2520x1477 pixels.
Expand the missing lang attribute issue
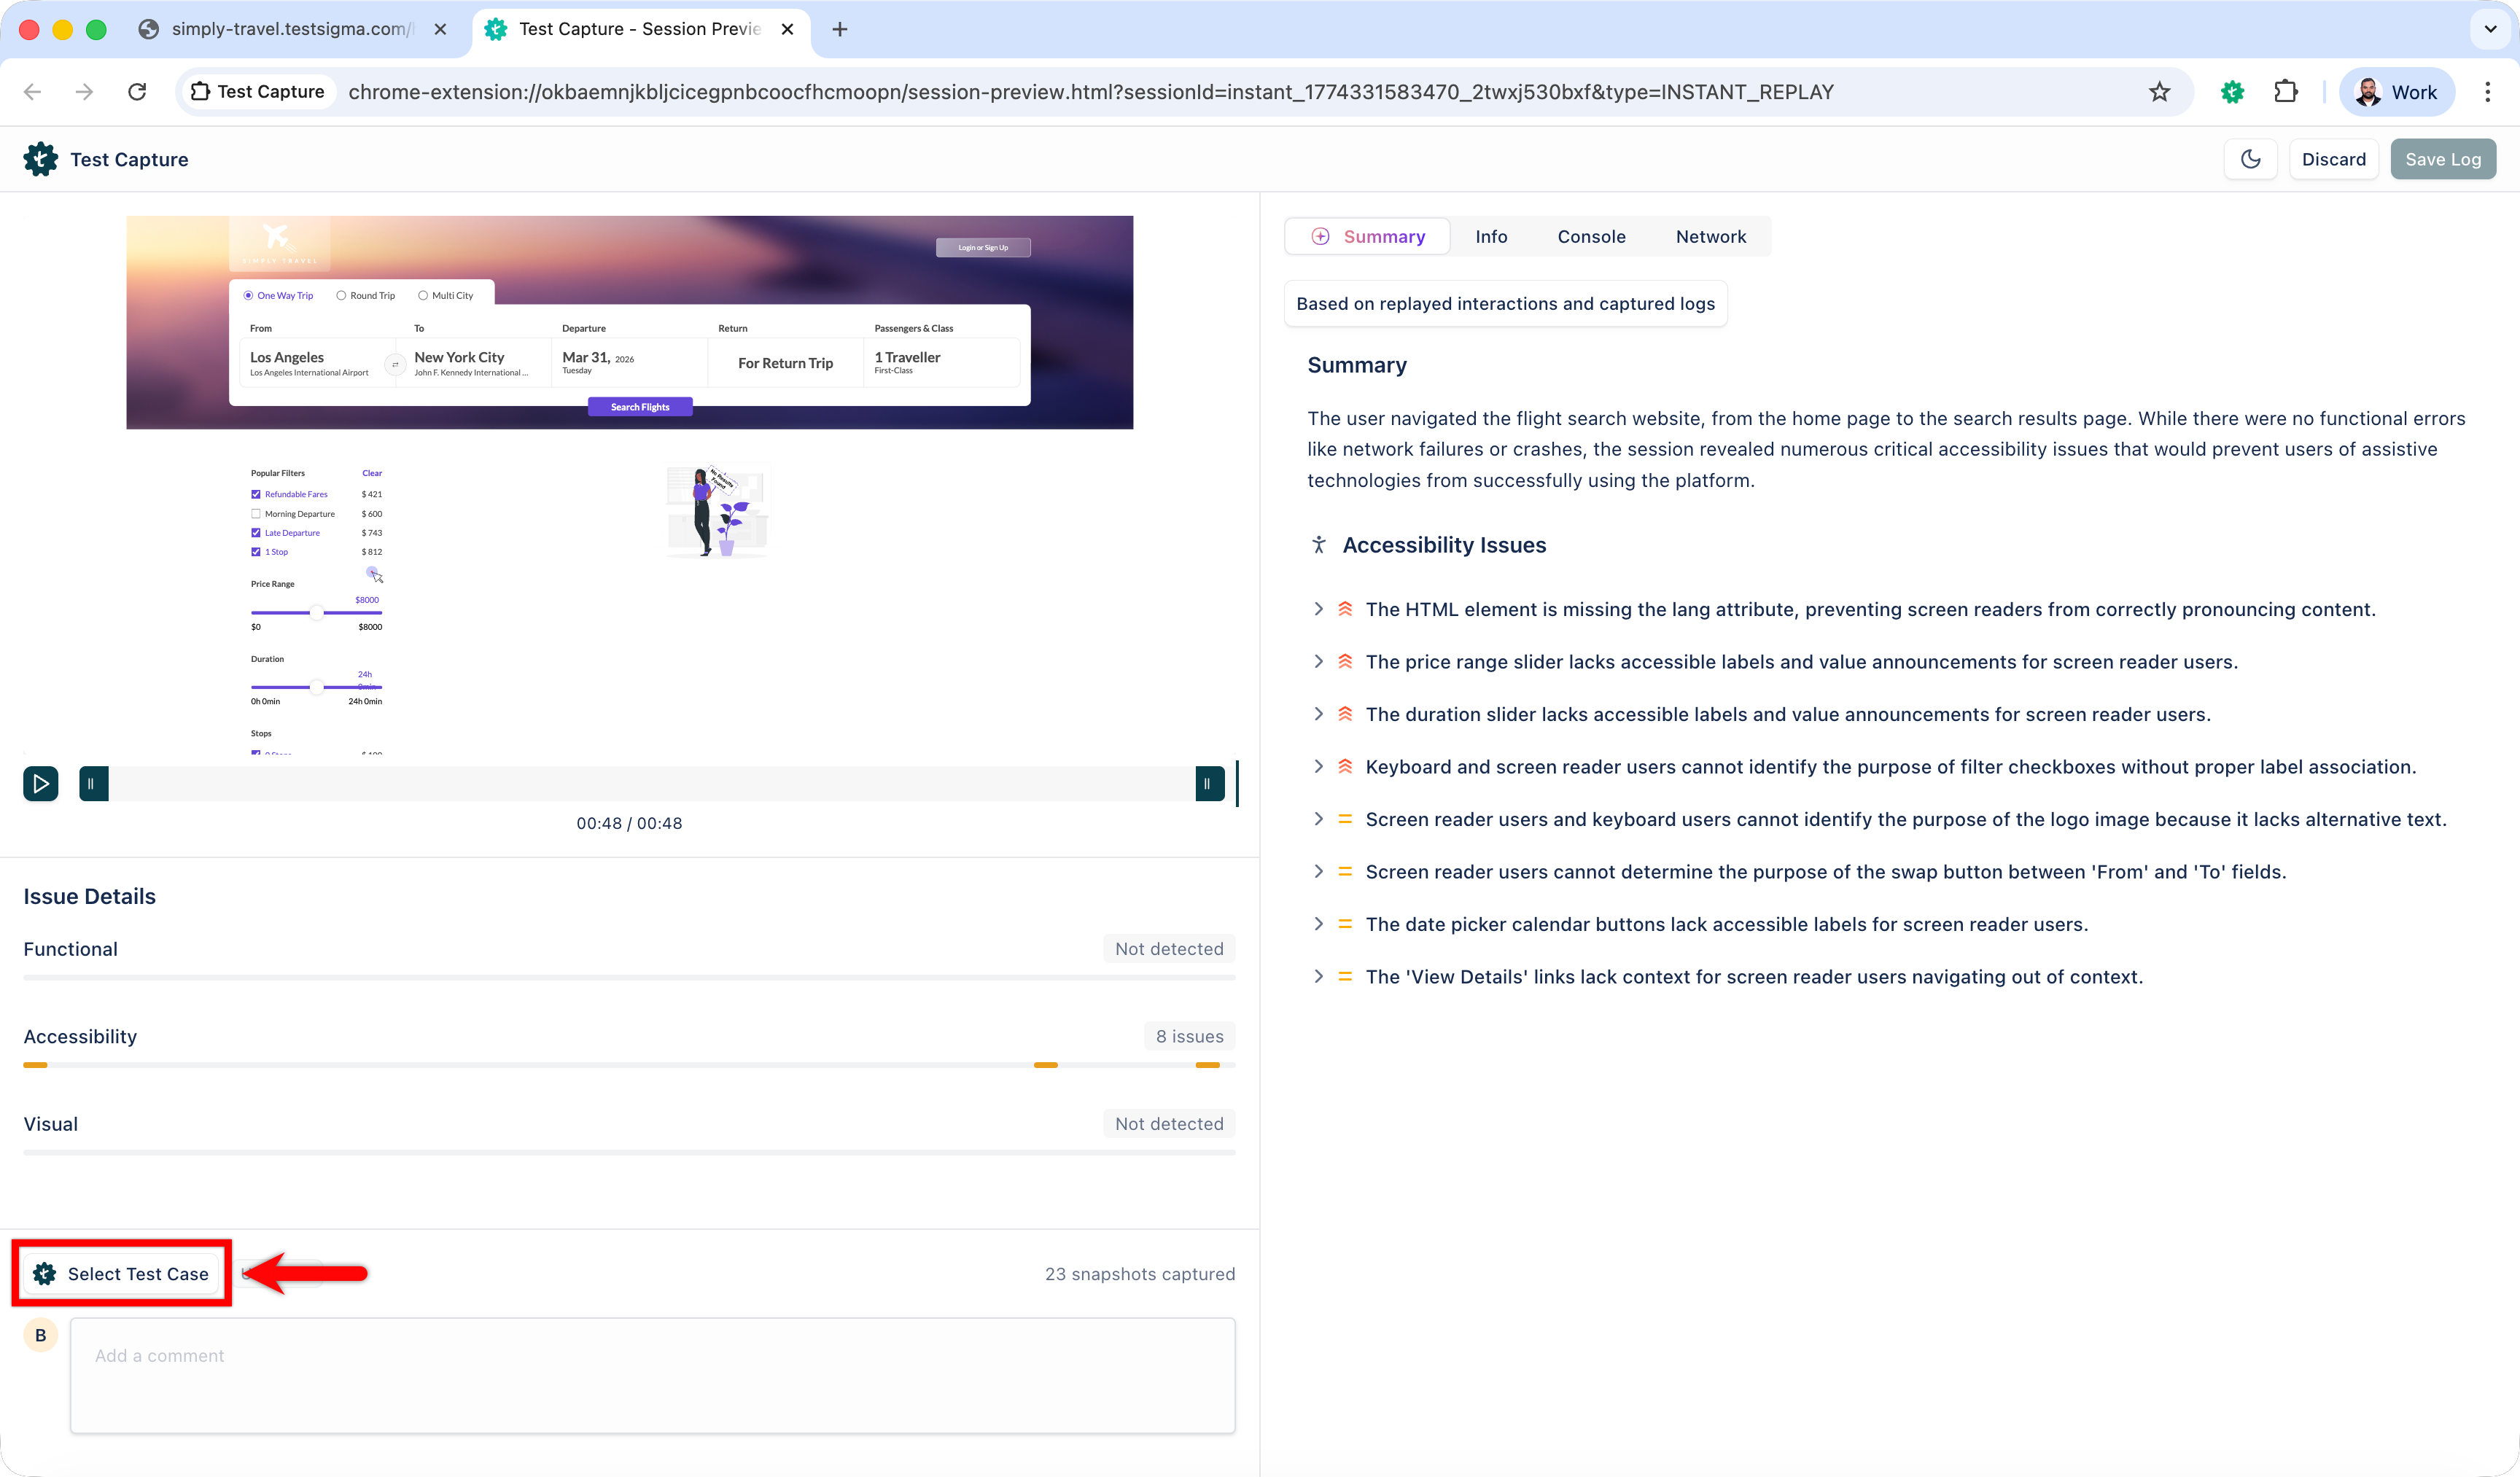(1318, 609)
